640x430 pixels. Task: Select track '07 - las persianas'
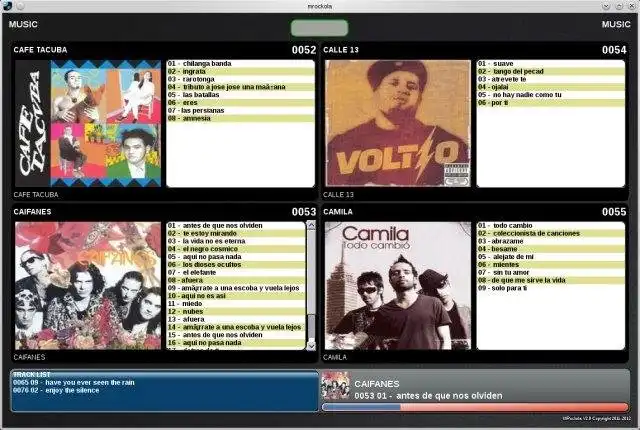point(240,111)
